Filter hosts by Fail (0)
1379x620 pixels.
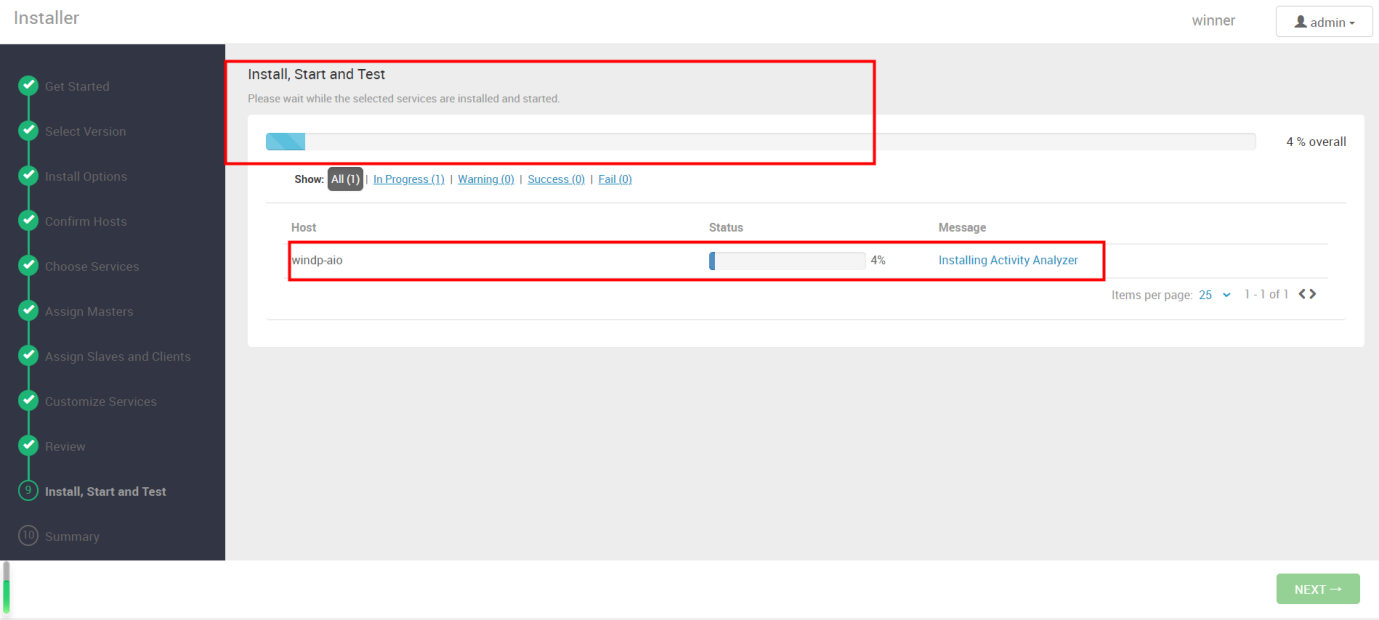coord(615,179)
